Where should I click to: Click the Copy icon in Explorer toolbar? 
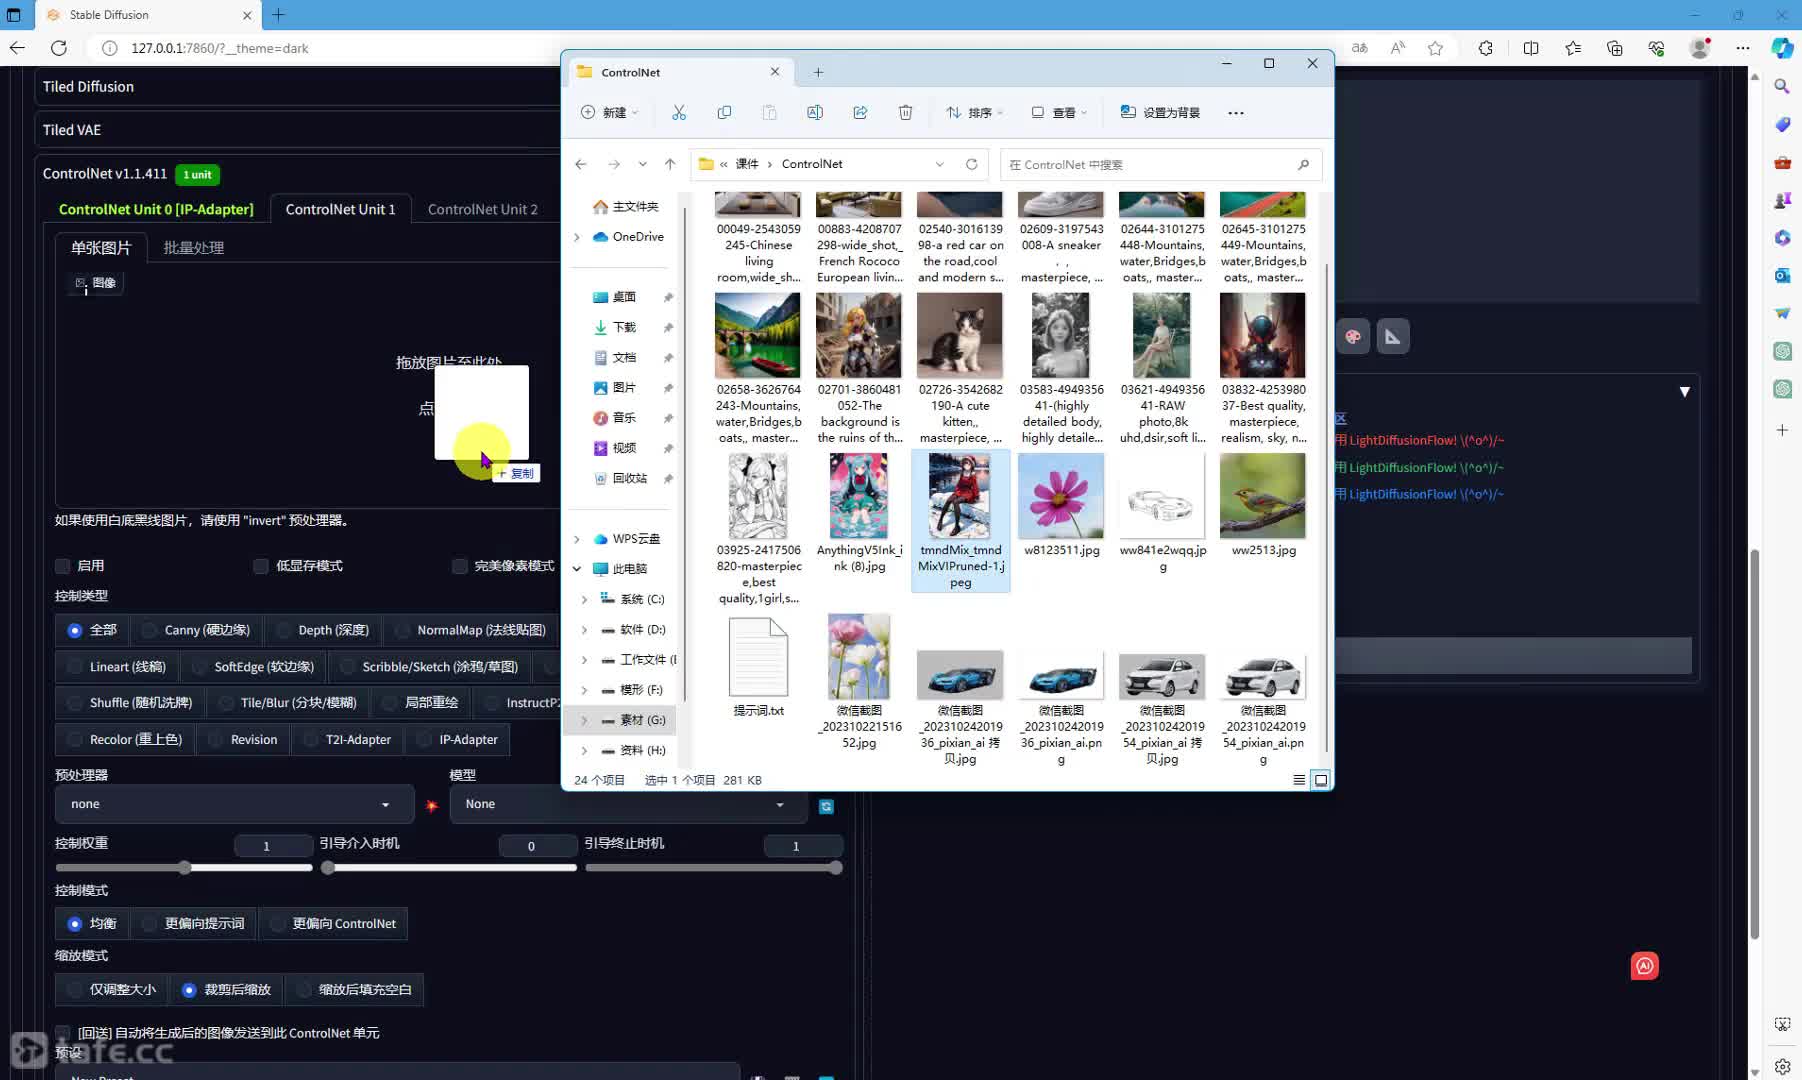724,112
